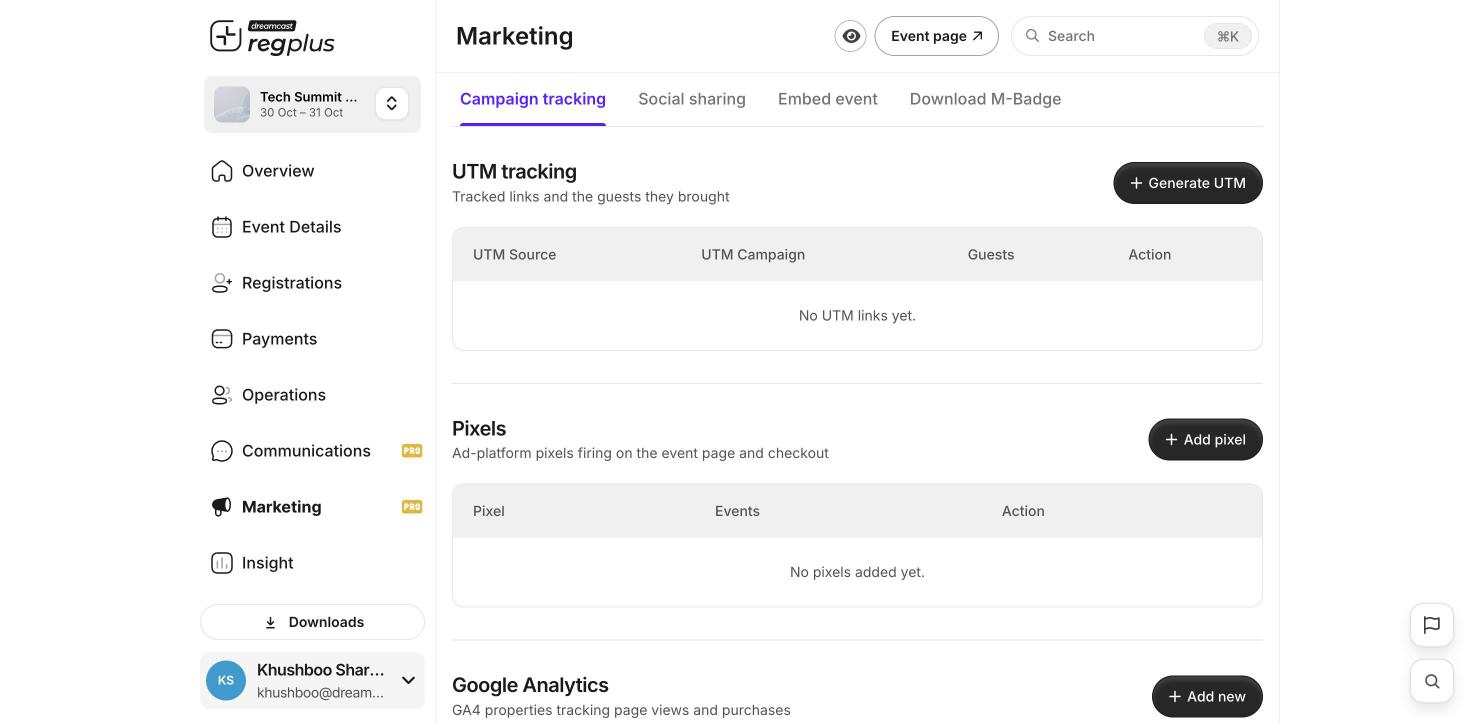
Task: Open Insight in the sidebar
Action: click(312, 563)
